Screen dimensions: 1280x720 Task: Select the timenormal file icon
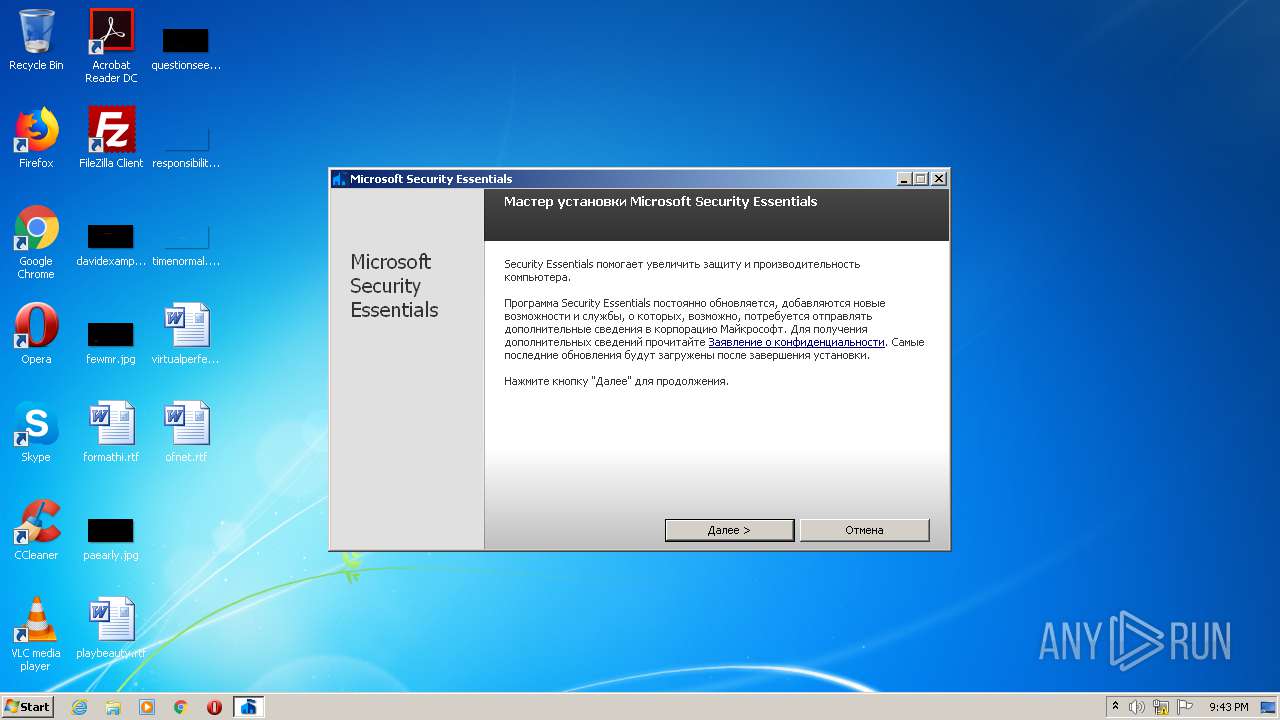tap(186, 244)
